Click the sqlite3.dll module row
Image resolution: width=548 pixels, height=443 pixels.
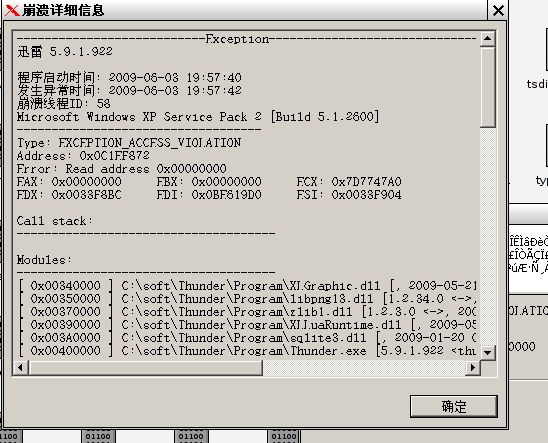247,337
